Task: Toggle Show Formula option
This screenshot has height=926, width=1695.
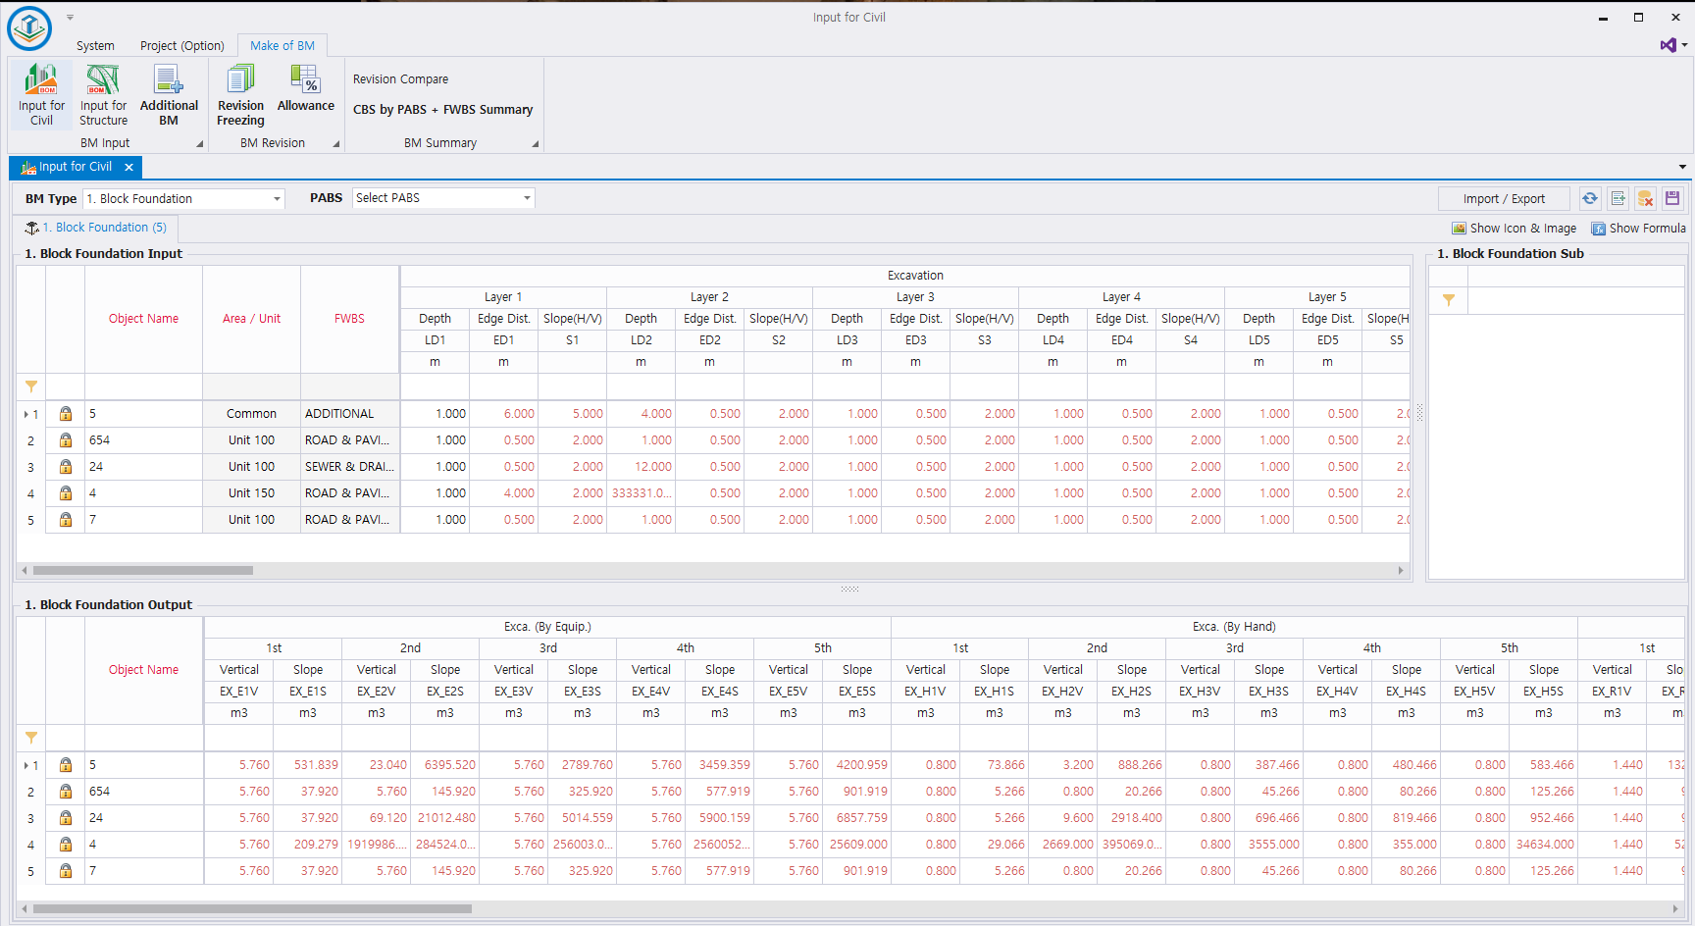Action: [1638, 228]
